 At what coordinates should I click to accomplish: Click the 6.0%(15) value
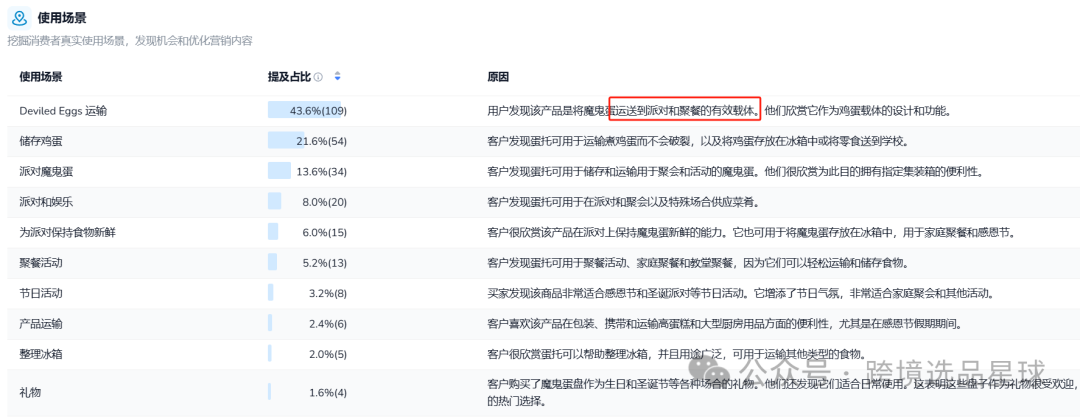tap(324, 232)
